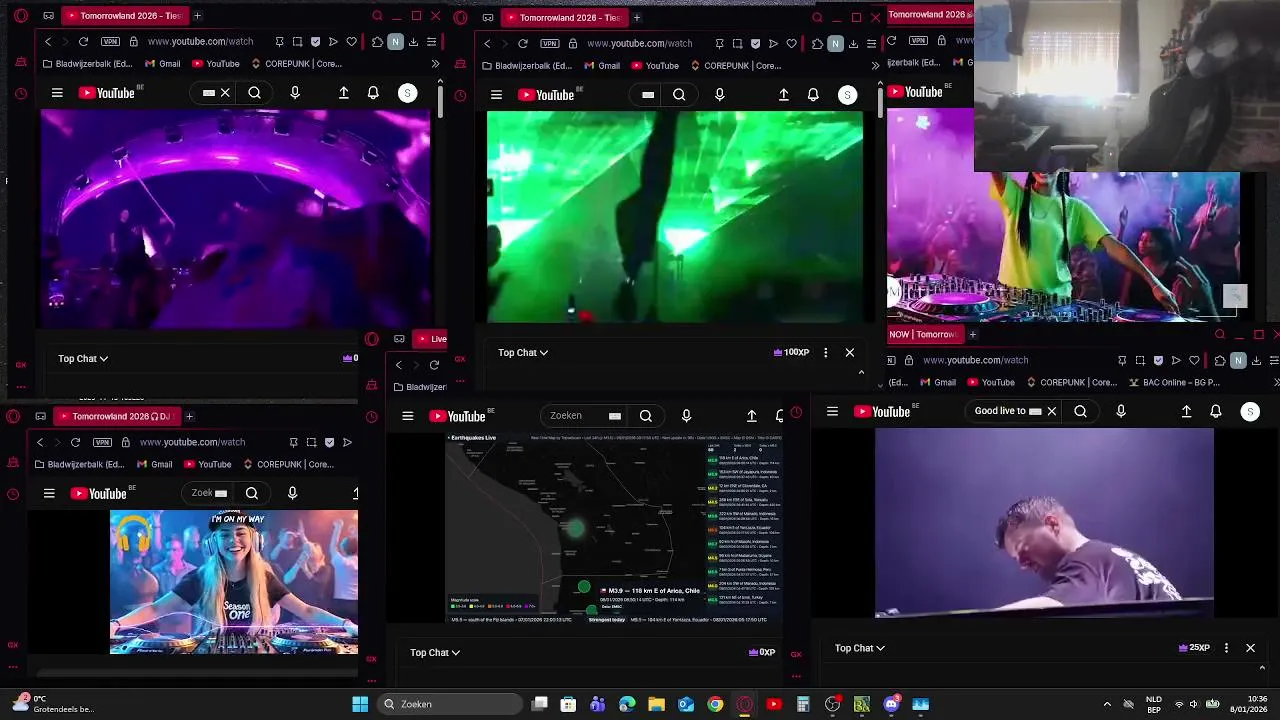Take a snapshot in top-left window toolbar
1280x720 pixels.
(297, 42)
